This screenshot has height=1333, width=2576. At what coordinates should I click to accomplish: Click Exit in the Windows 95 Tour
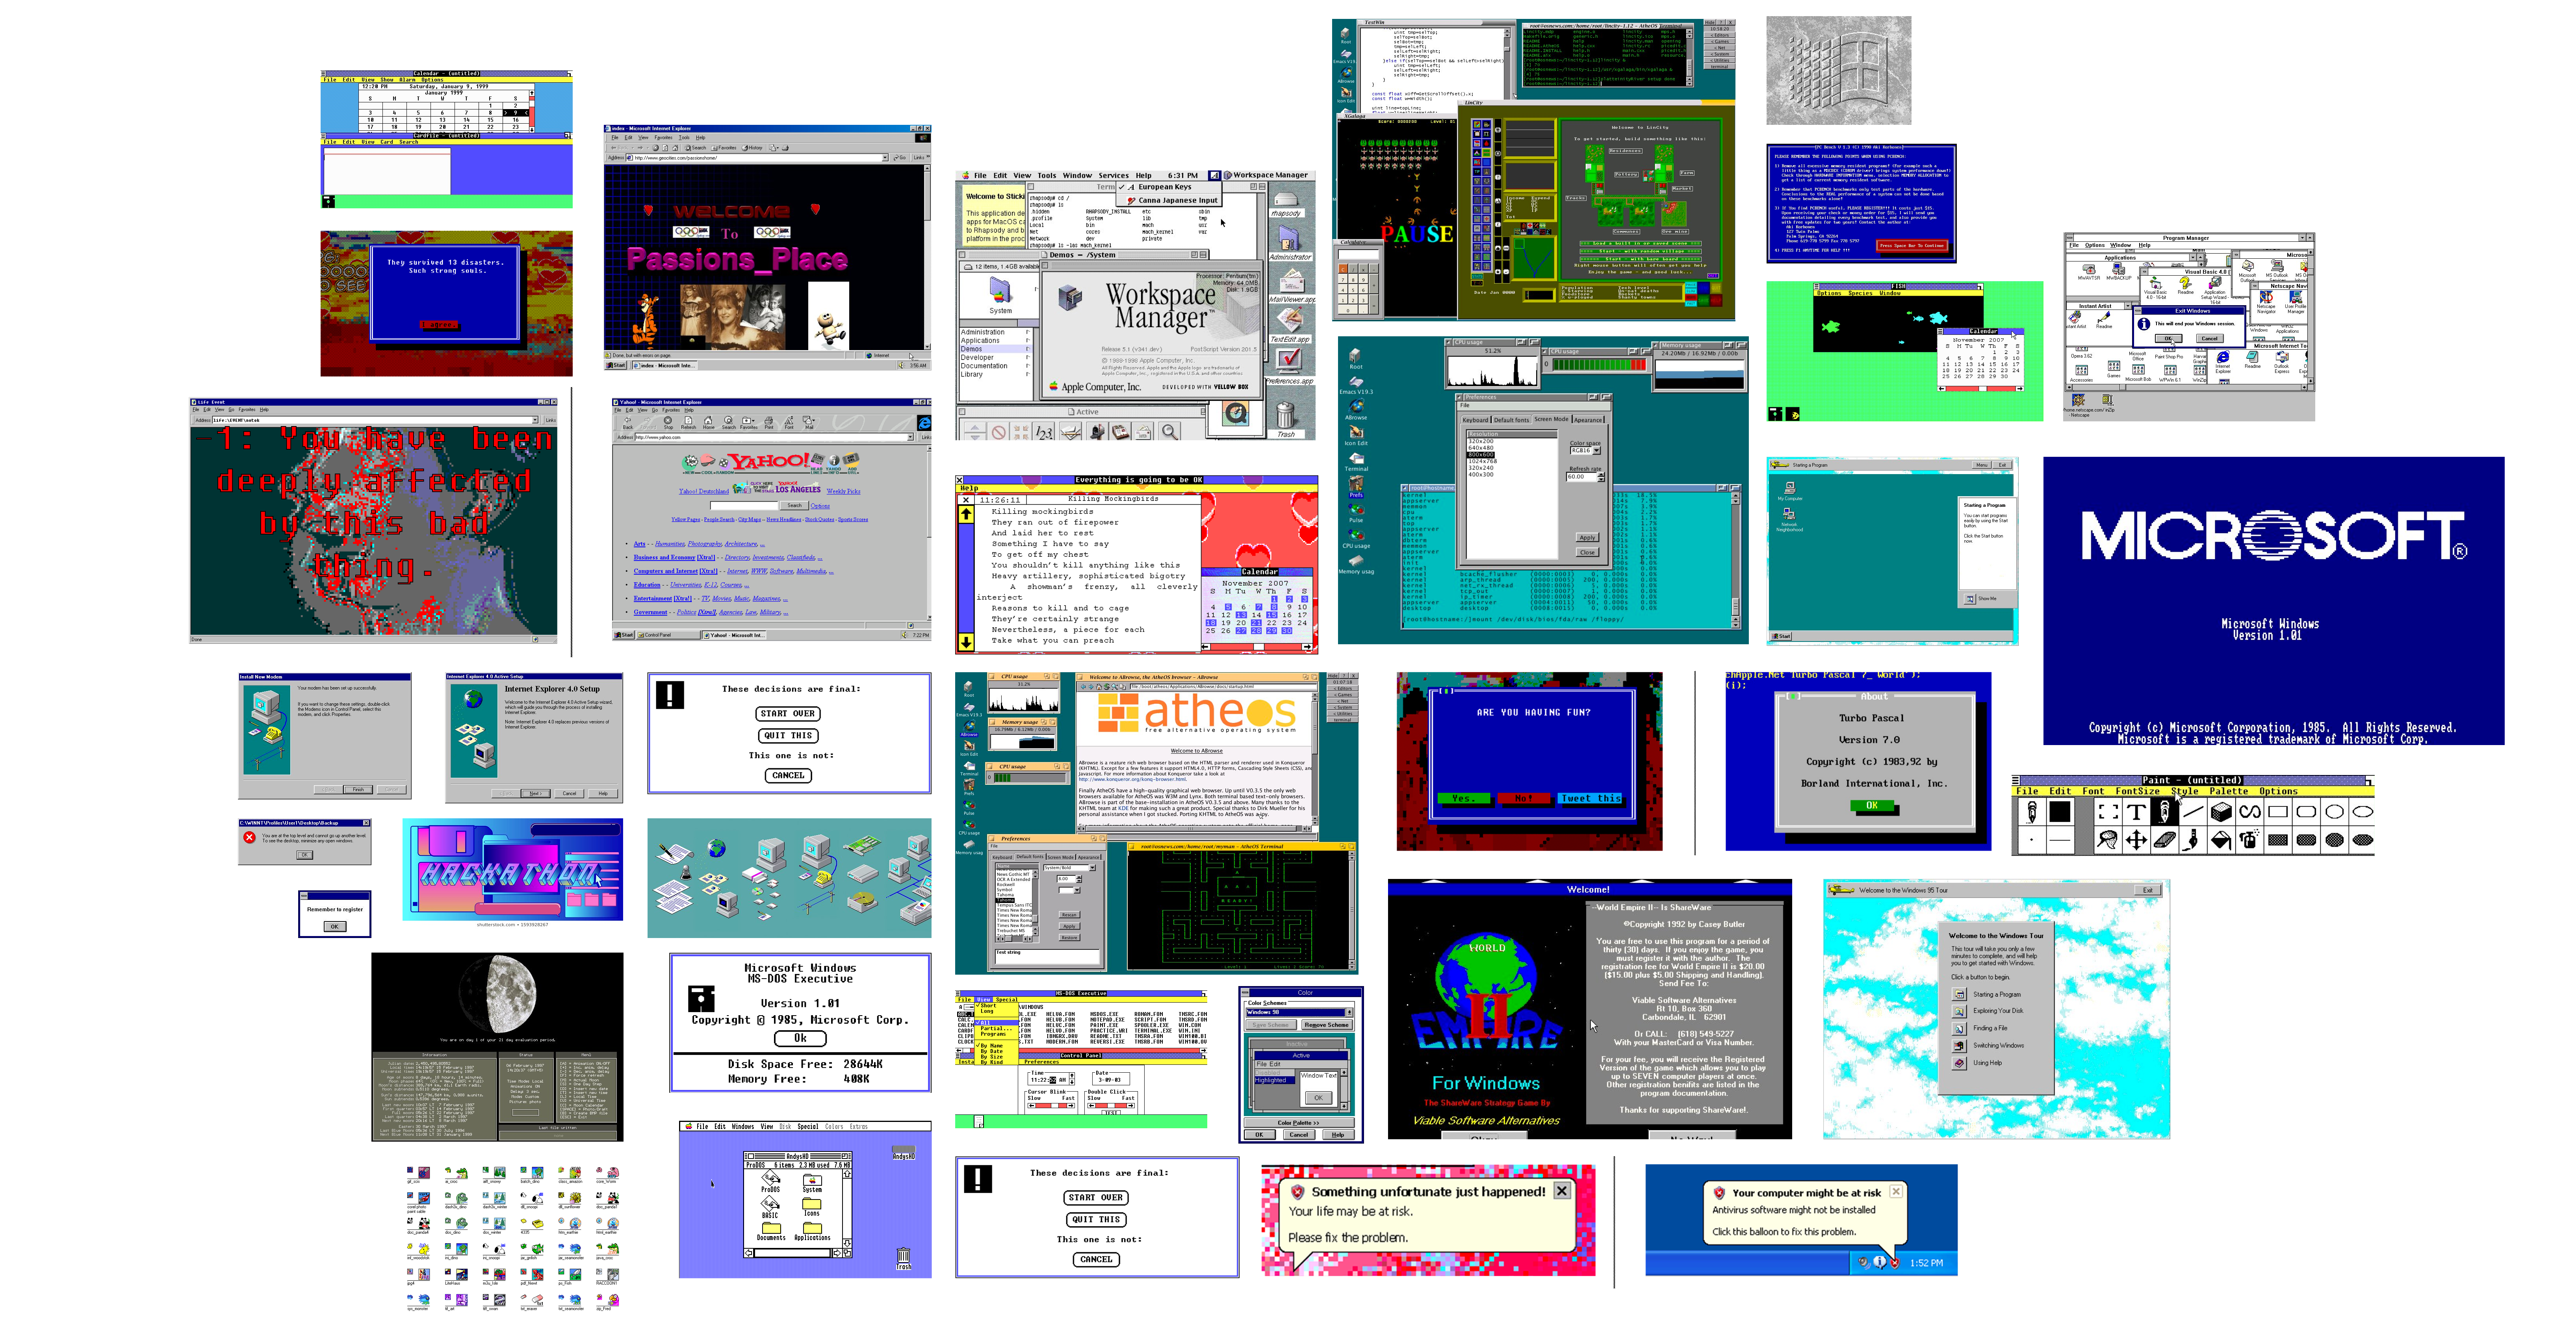point(2147,890)
